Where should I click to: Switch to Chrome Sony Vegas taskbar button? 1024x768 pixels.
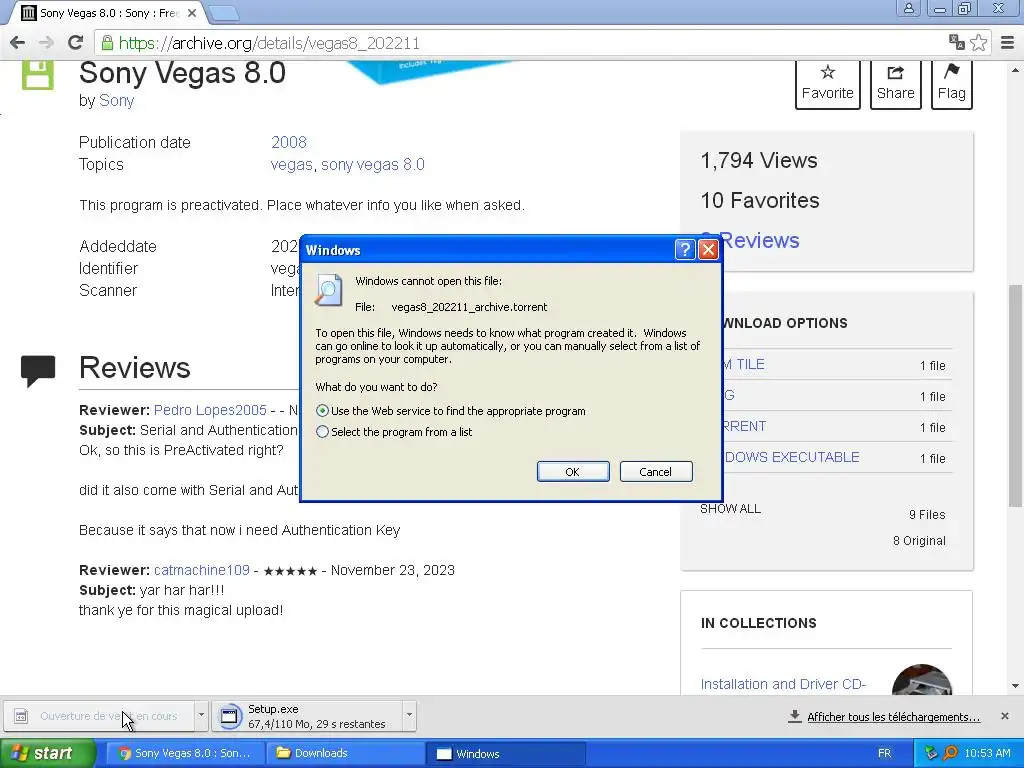185,753
